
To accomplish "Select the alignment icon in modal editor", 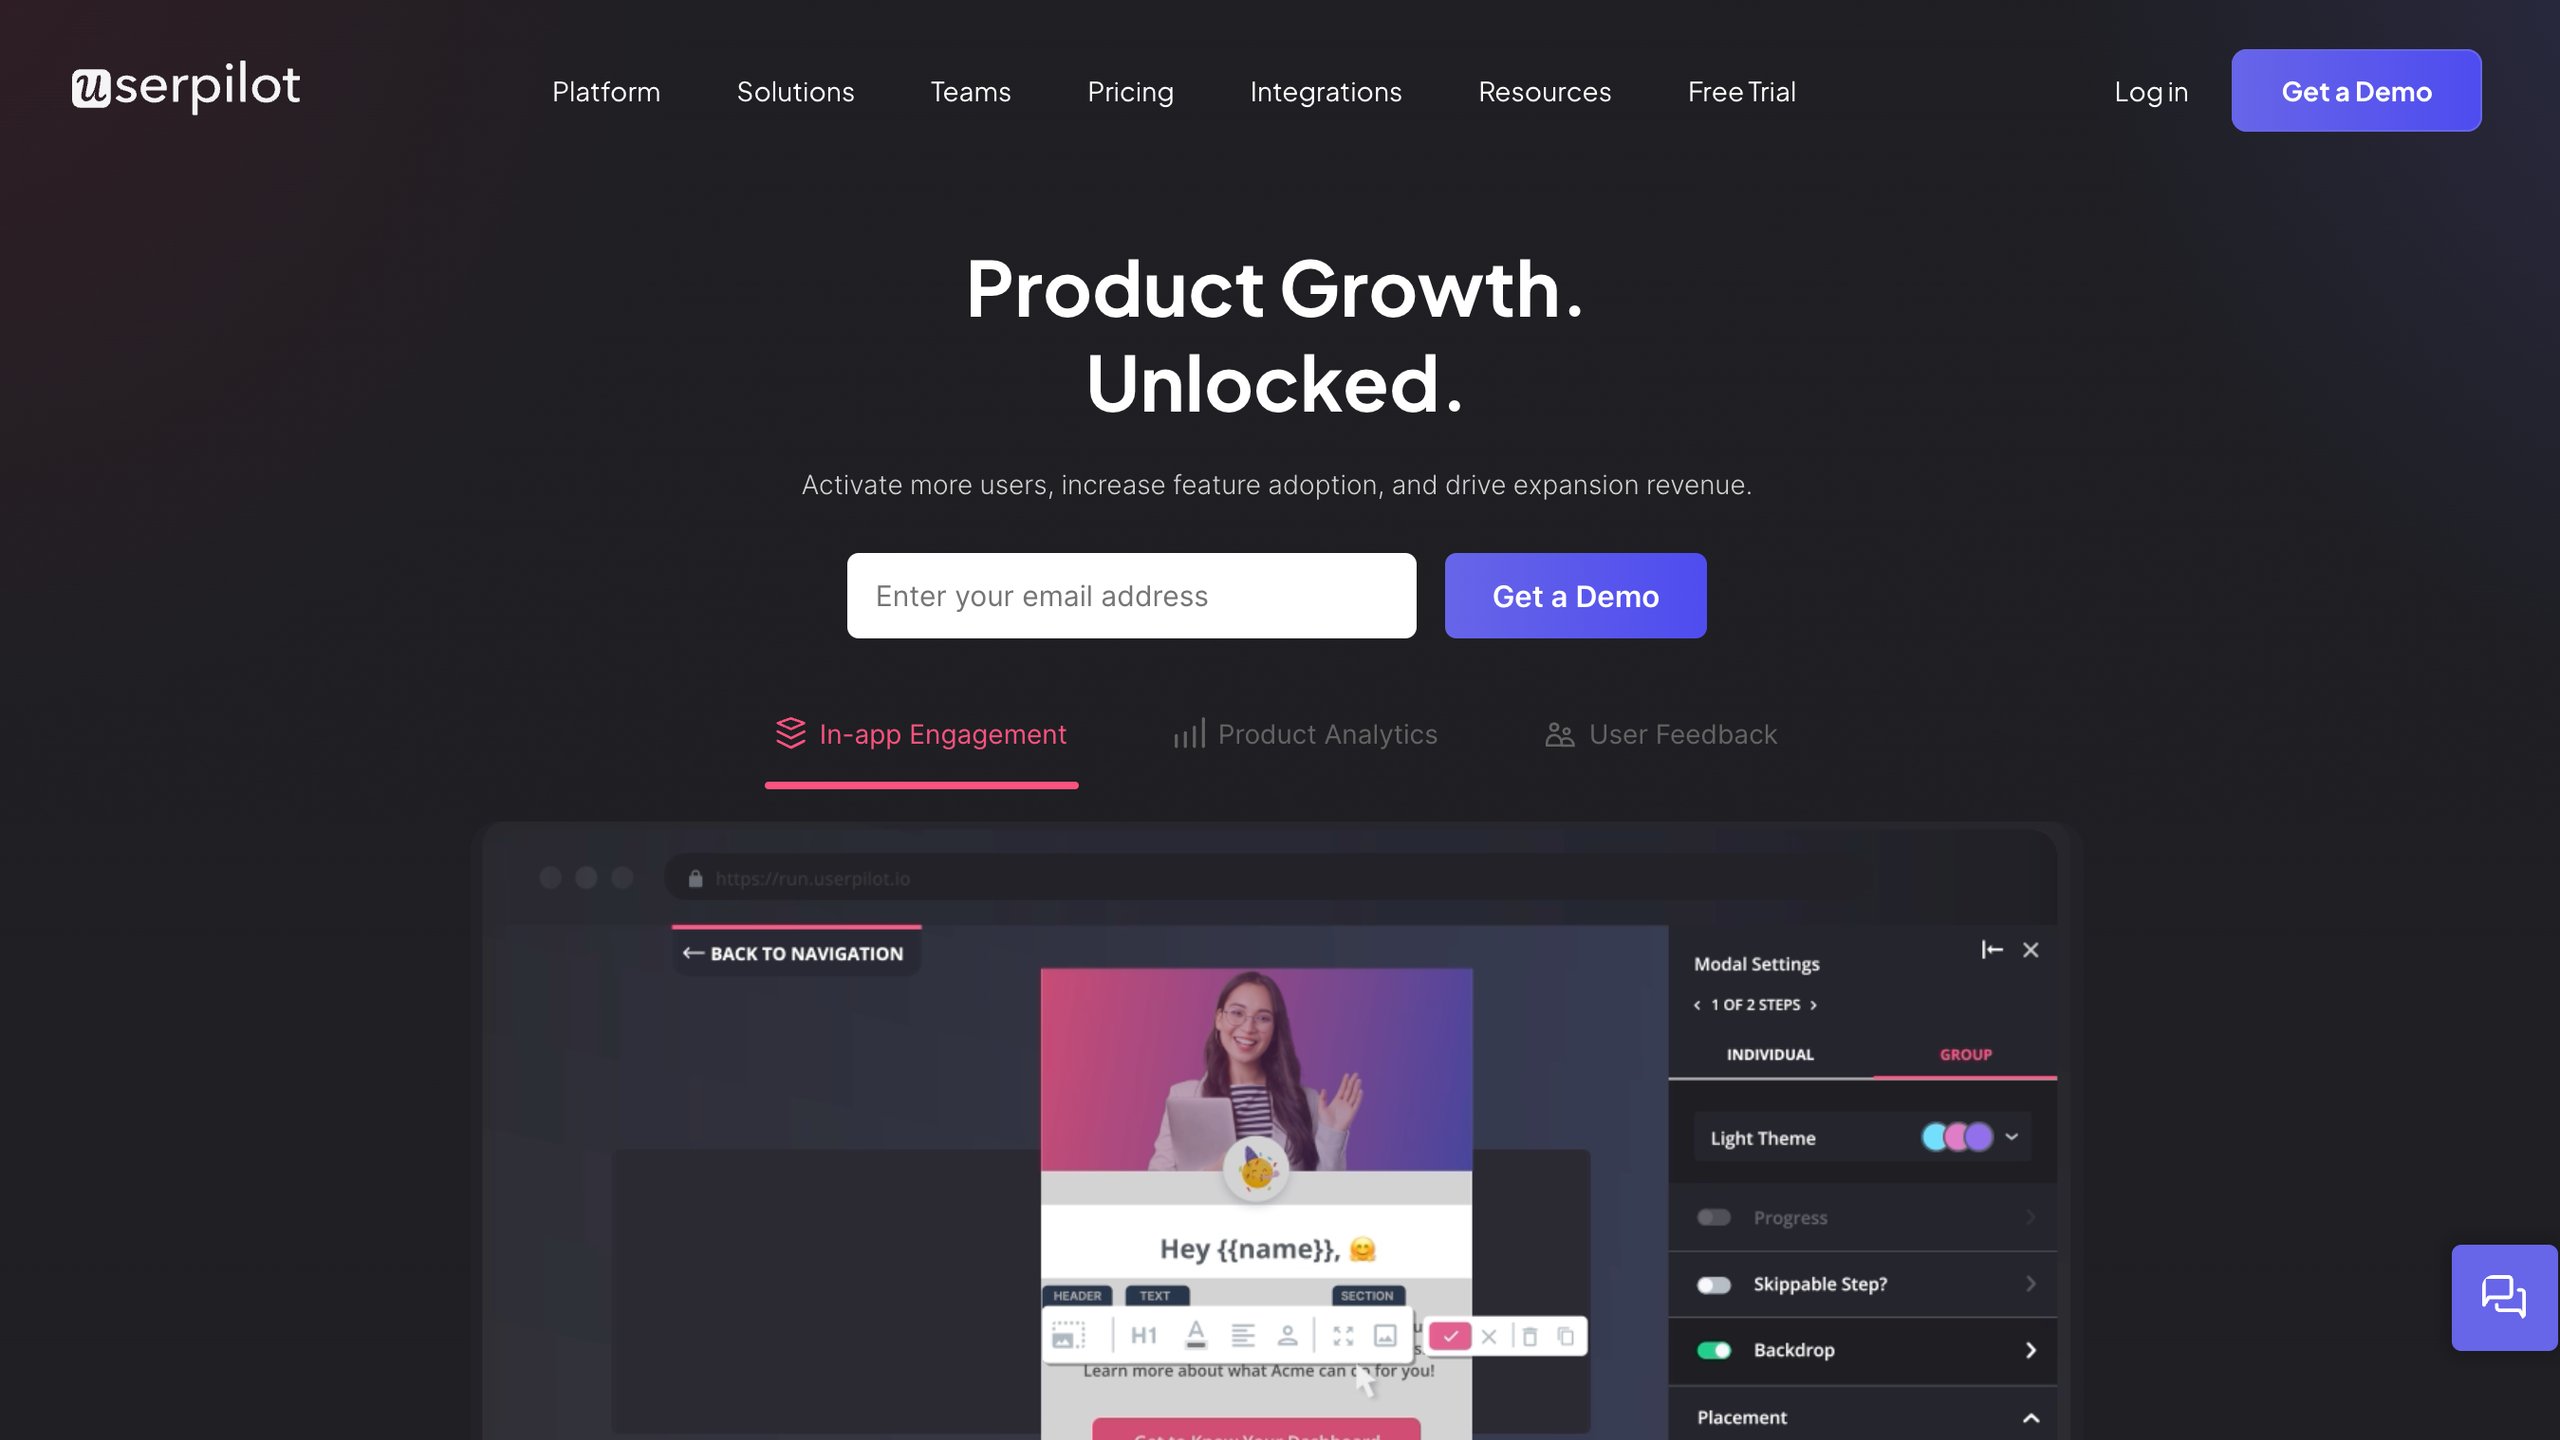I will tap(1234, 1335).
